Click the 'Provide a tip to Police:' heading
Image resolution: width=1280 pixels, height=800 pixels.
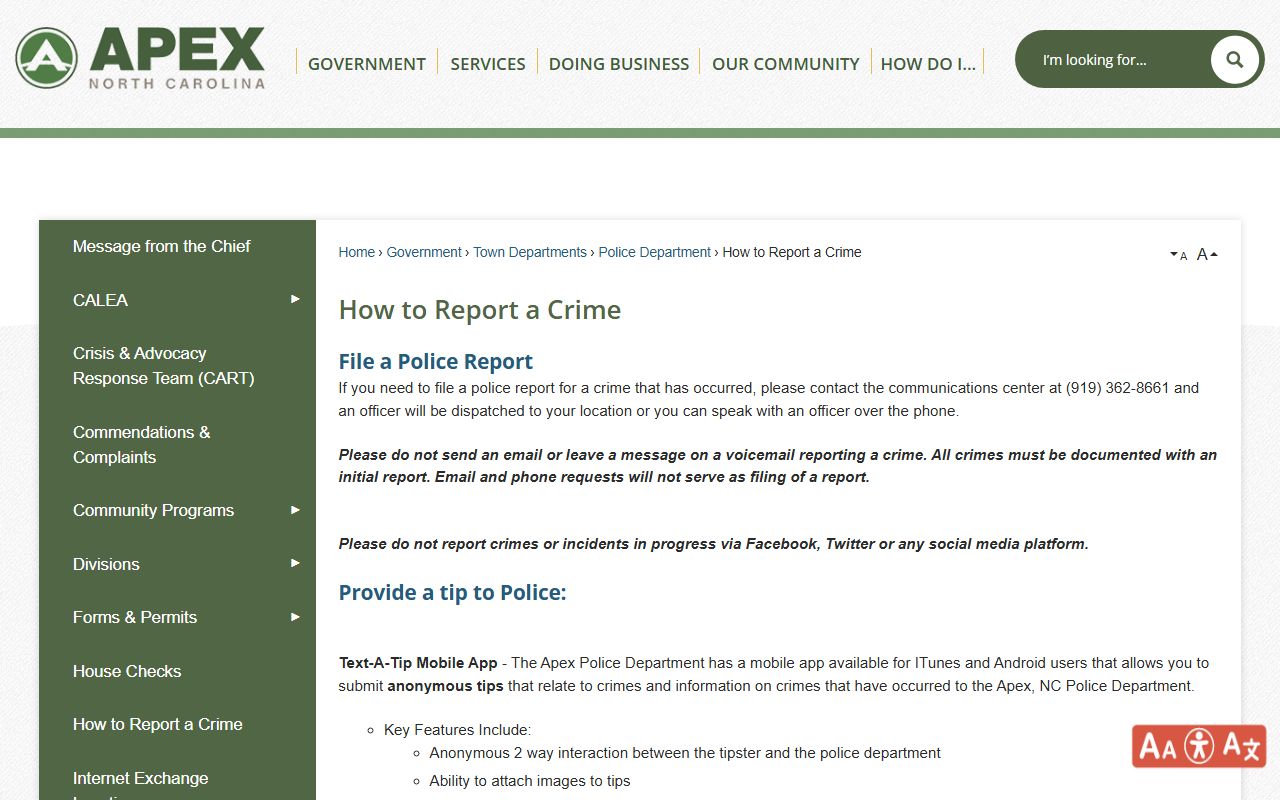[453, 592]
